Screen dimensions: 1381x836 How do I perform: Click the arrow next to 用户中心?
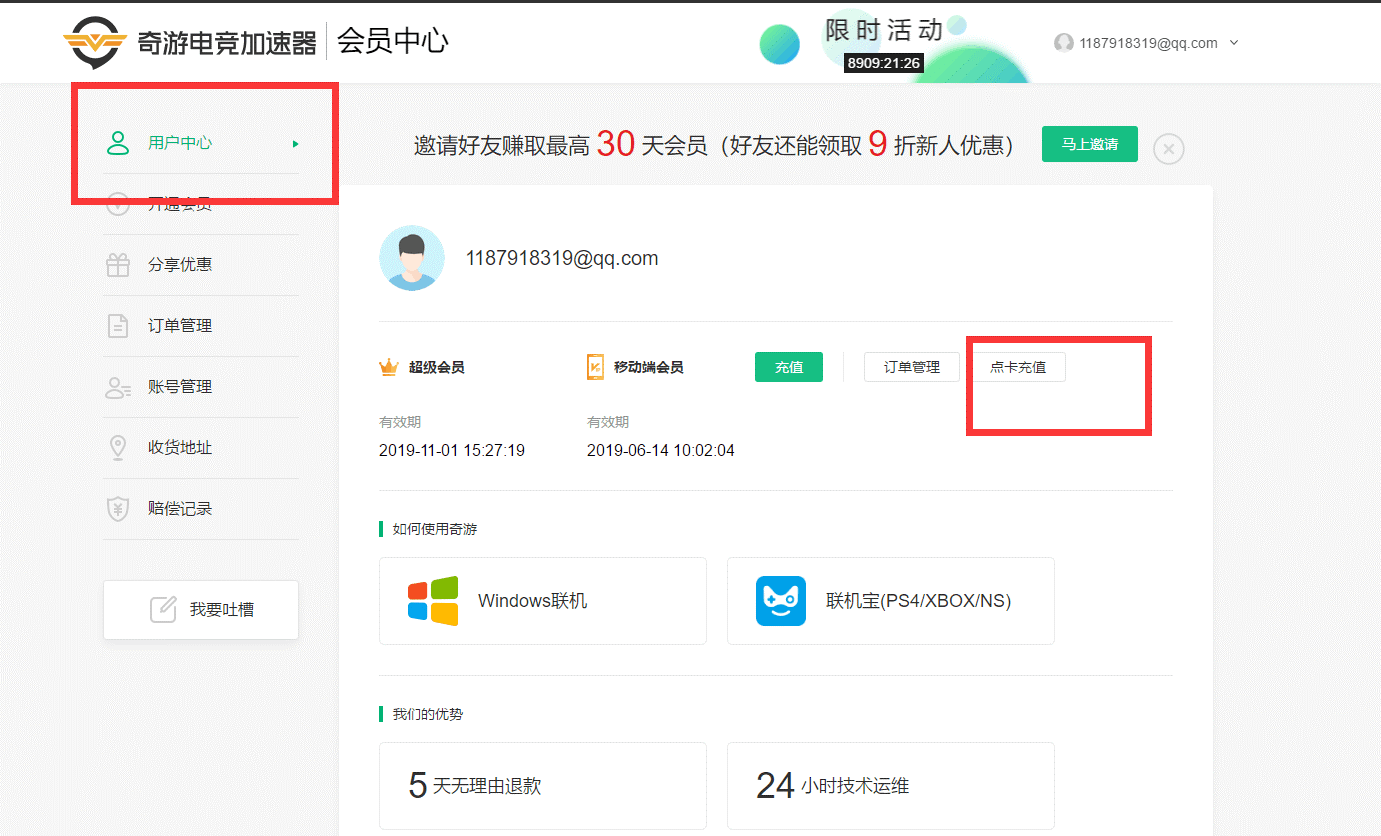pos(295,144)
